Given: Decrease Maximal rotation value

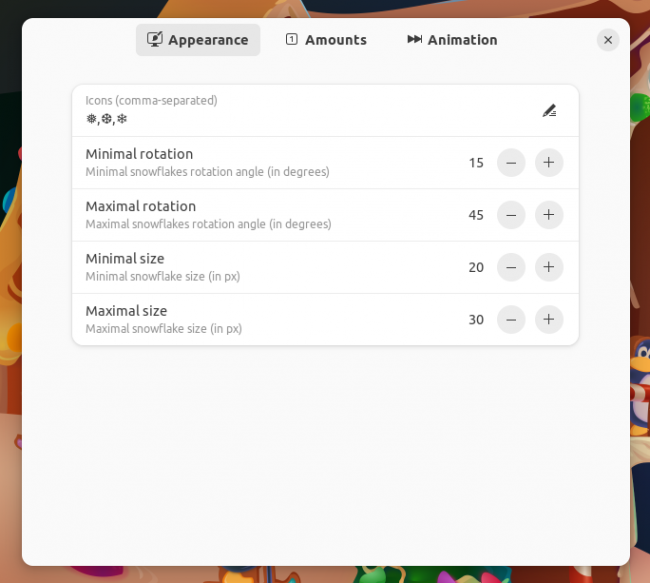Looking at the screenshot, I should pos(511,215).
